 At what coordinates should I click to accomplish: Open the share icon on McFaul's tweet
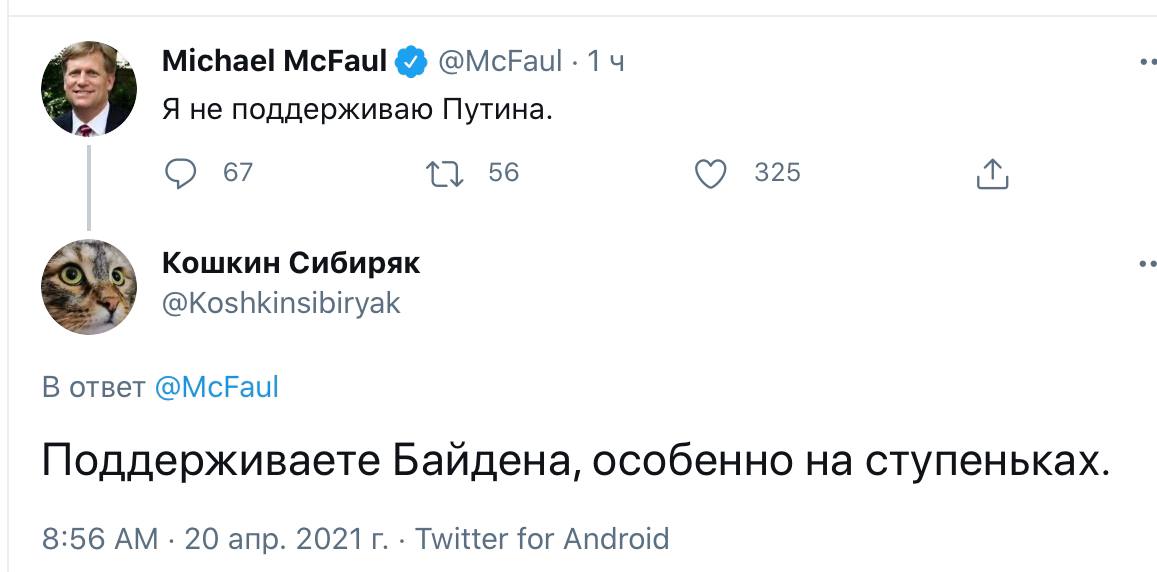point(991,174)
